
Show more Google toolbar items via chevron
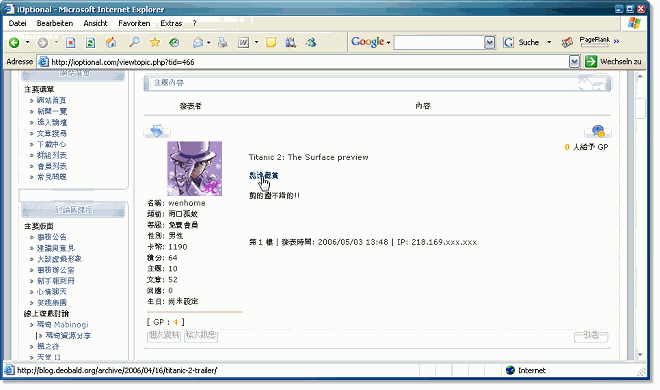[x=616, y=41]
